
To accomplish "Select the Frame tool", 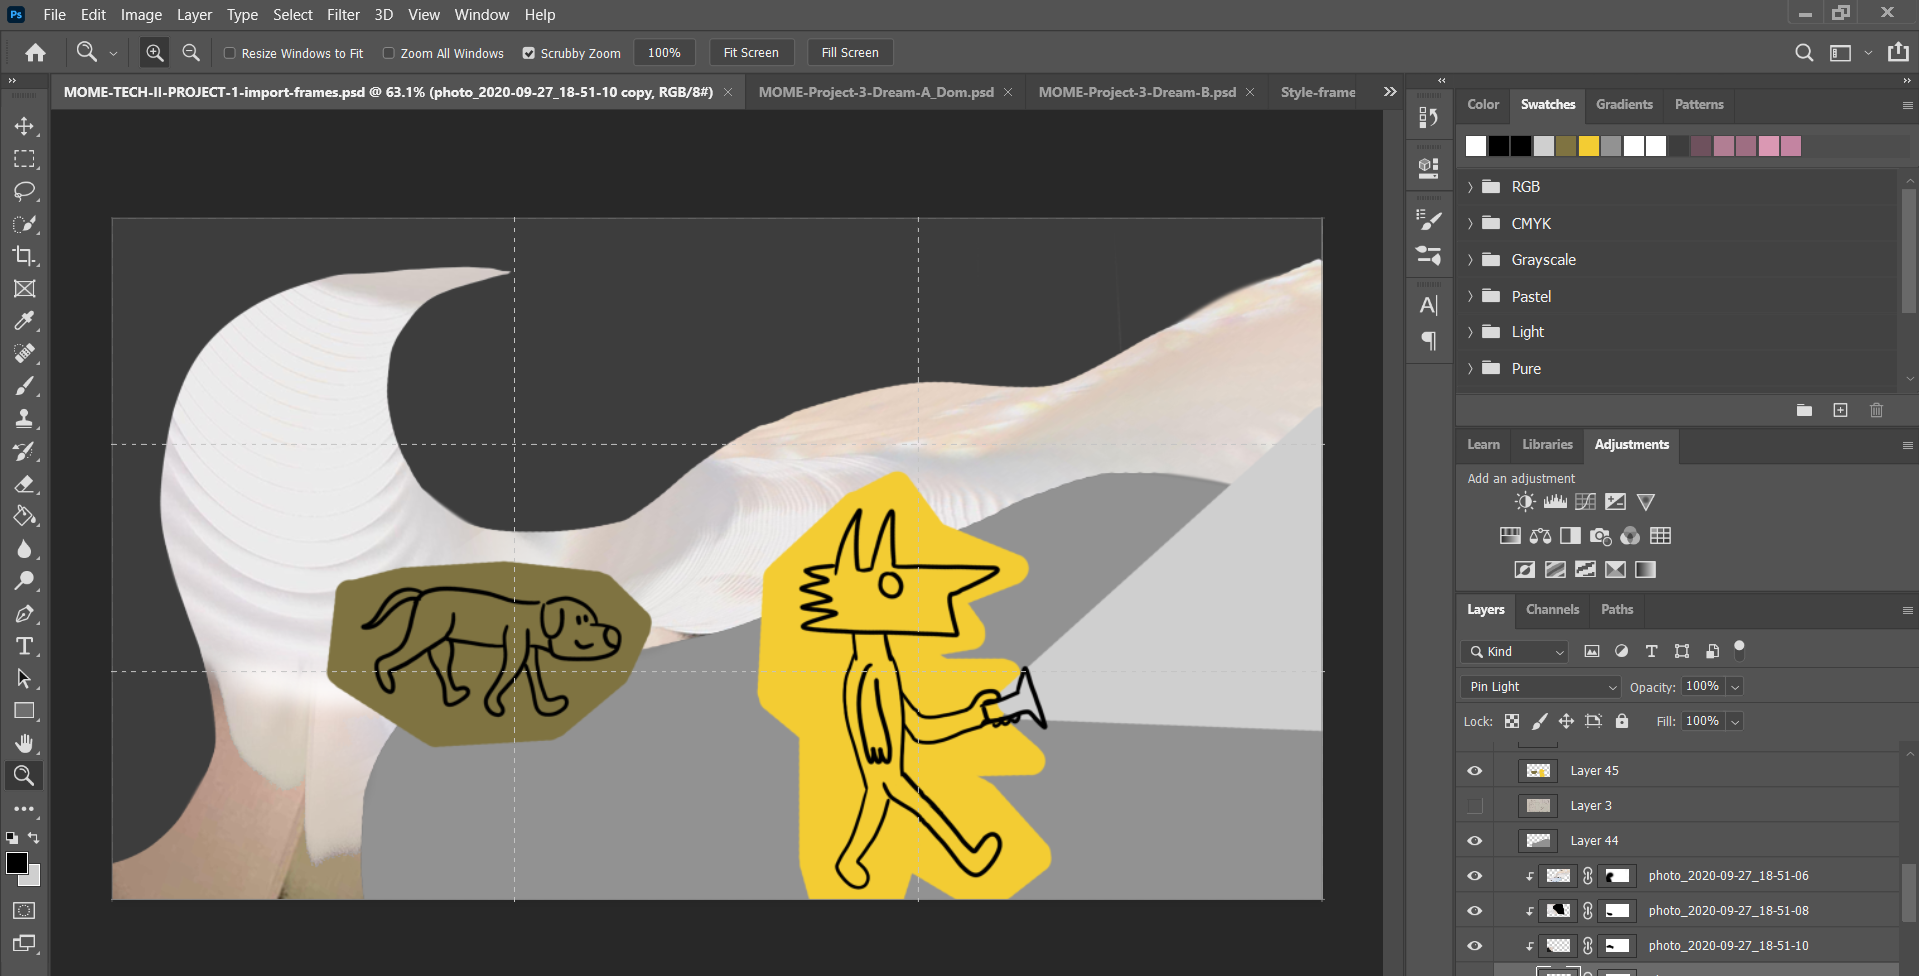I will coord(25,289).
